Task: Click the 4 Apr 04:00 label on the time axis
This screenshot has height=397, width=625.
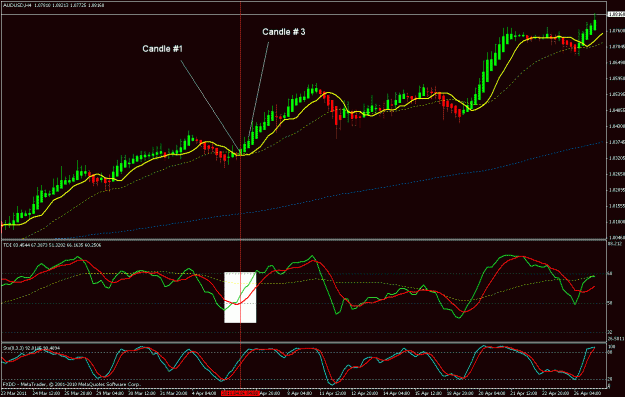Action: [x=204, y=393]
